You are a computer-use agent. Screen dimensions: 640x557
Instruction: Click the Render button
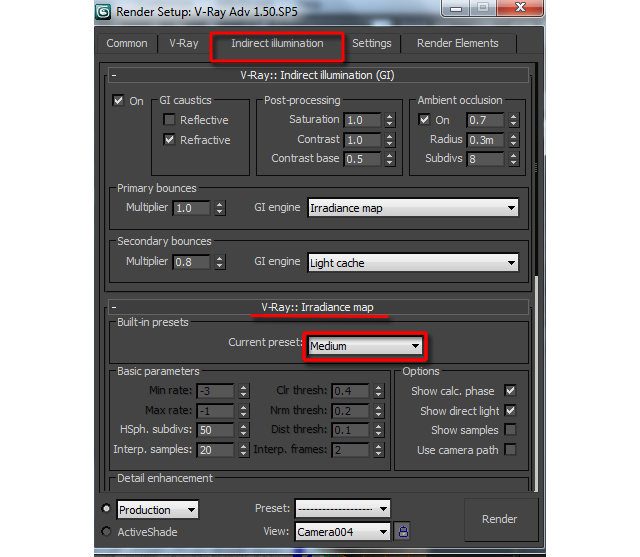point(499,519)
